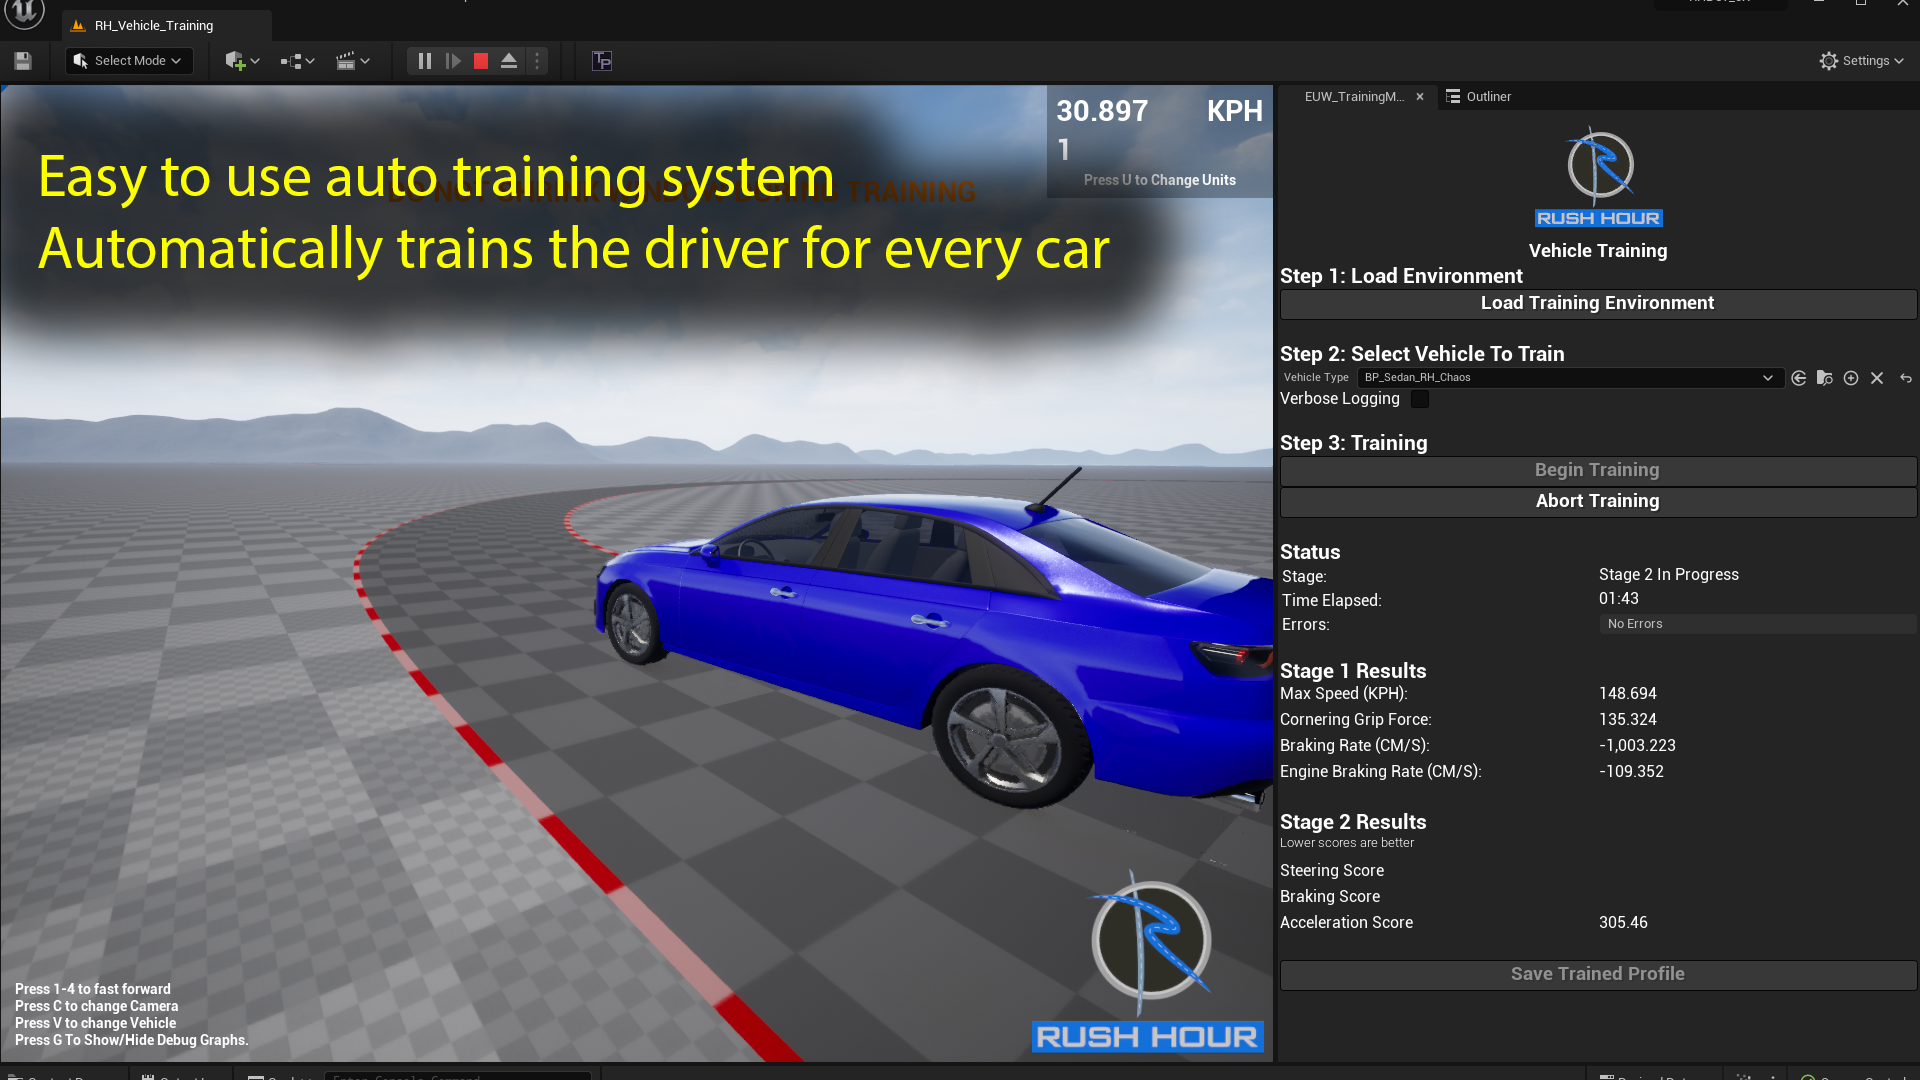
Task: Clear the Vehicle Type selection with the X
Action: click(1877, 378)
